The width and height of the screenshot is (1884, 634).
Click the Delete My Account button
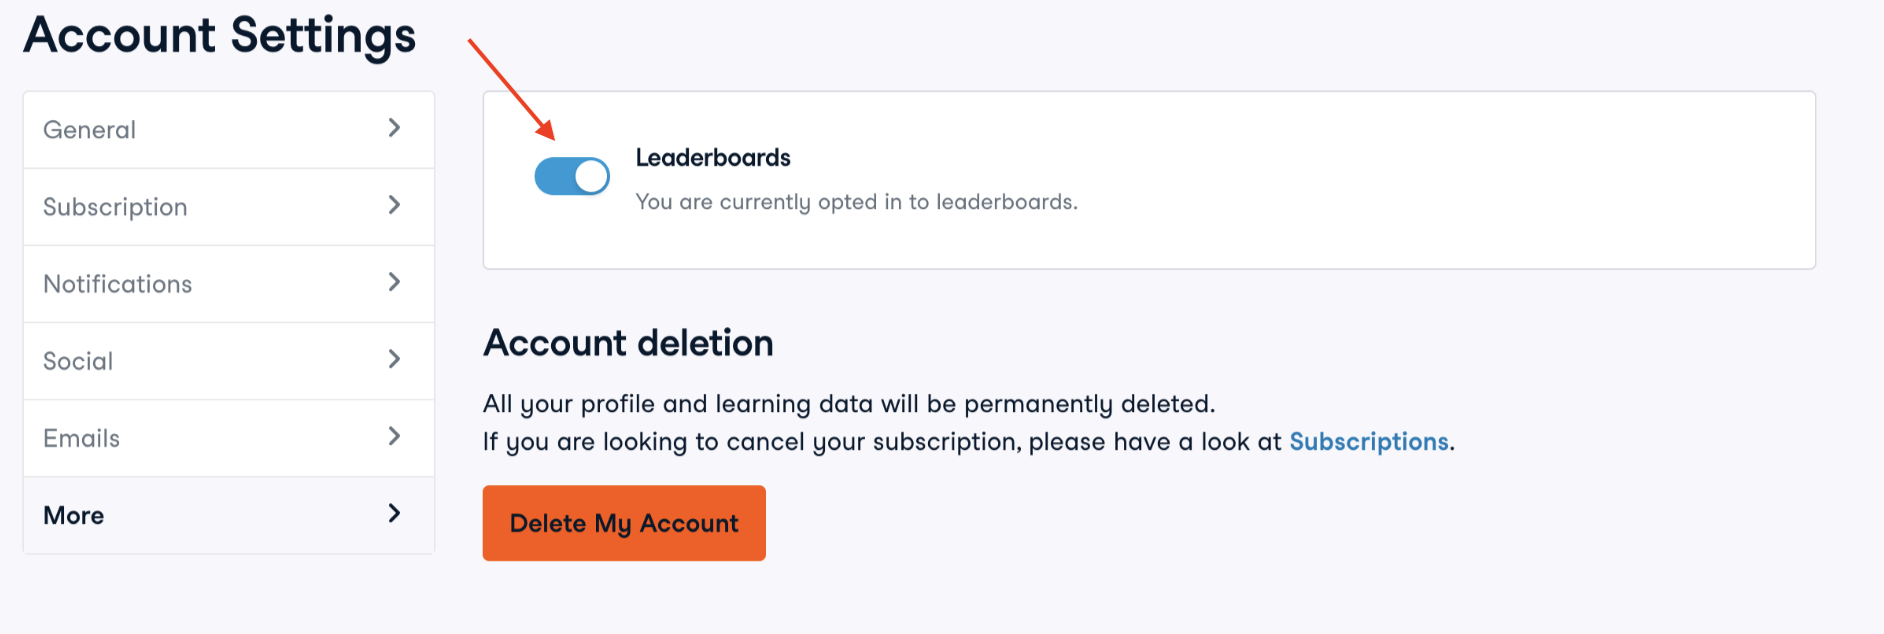[623, 523]
